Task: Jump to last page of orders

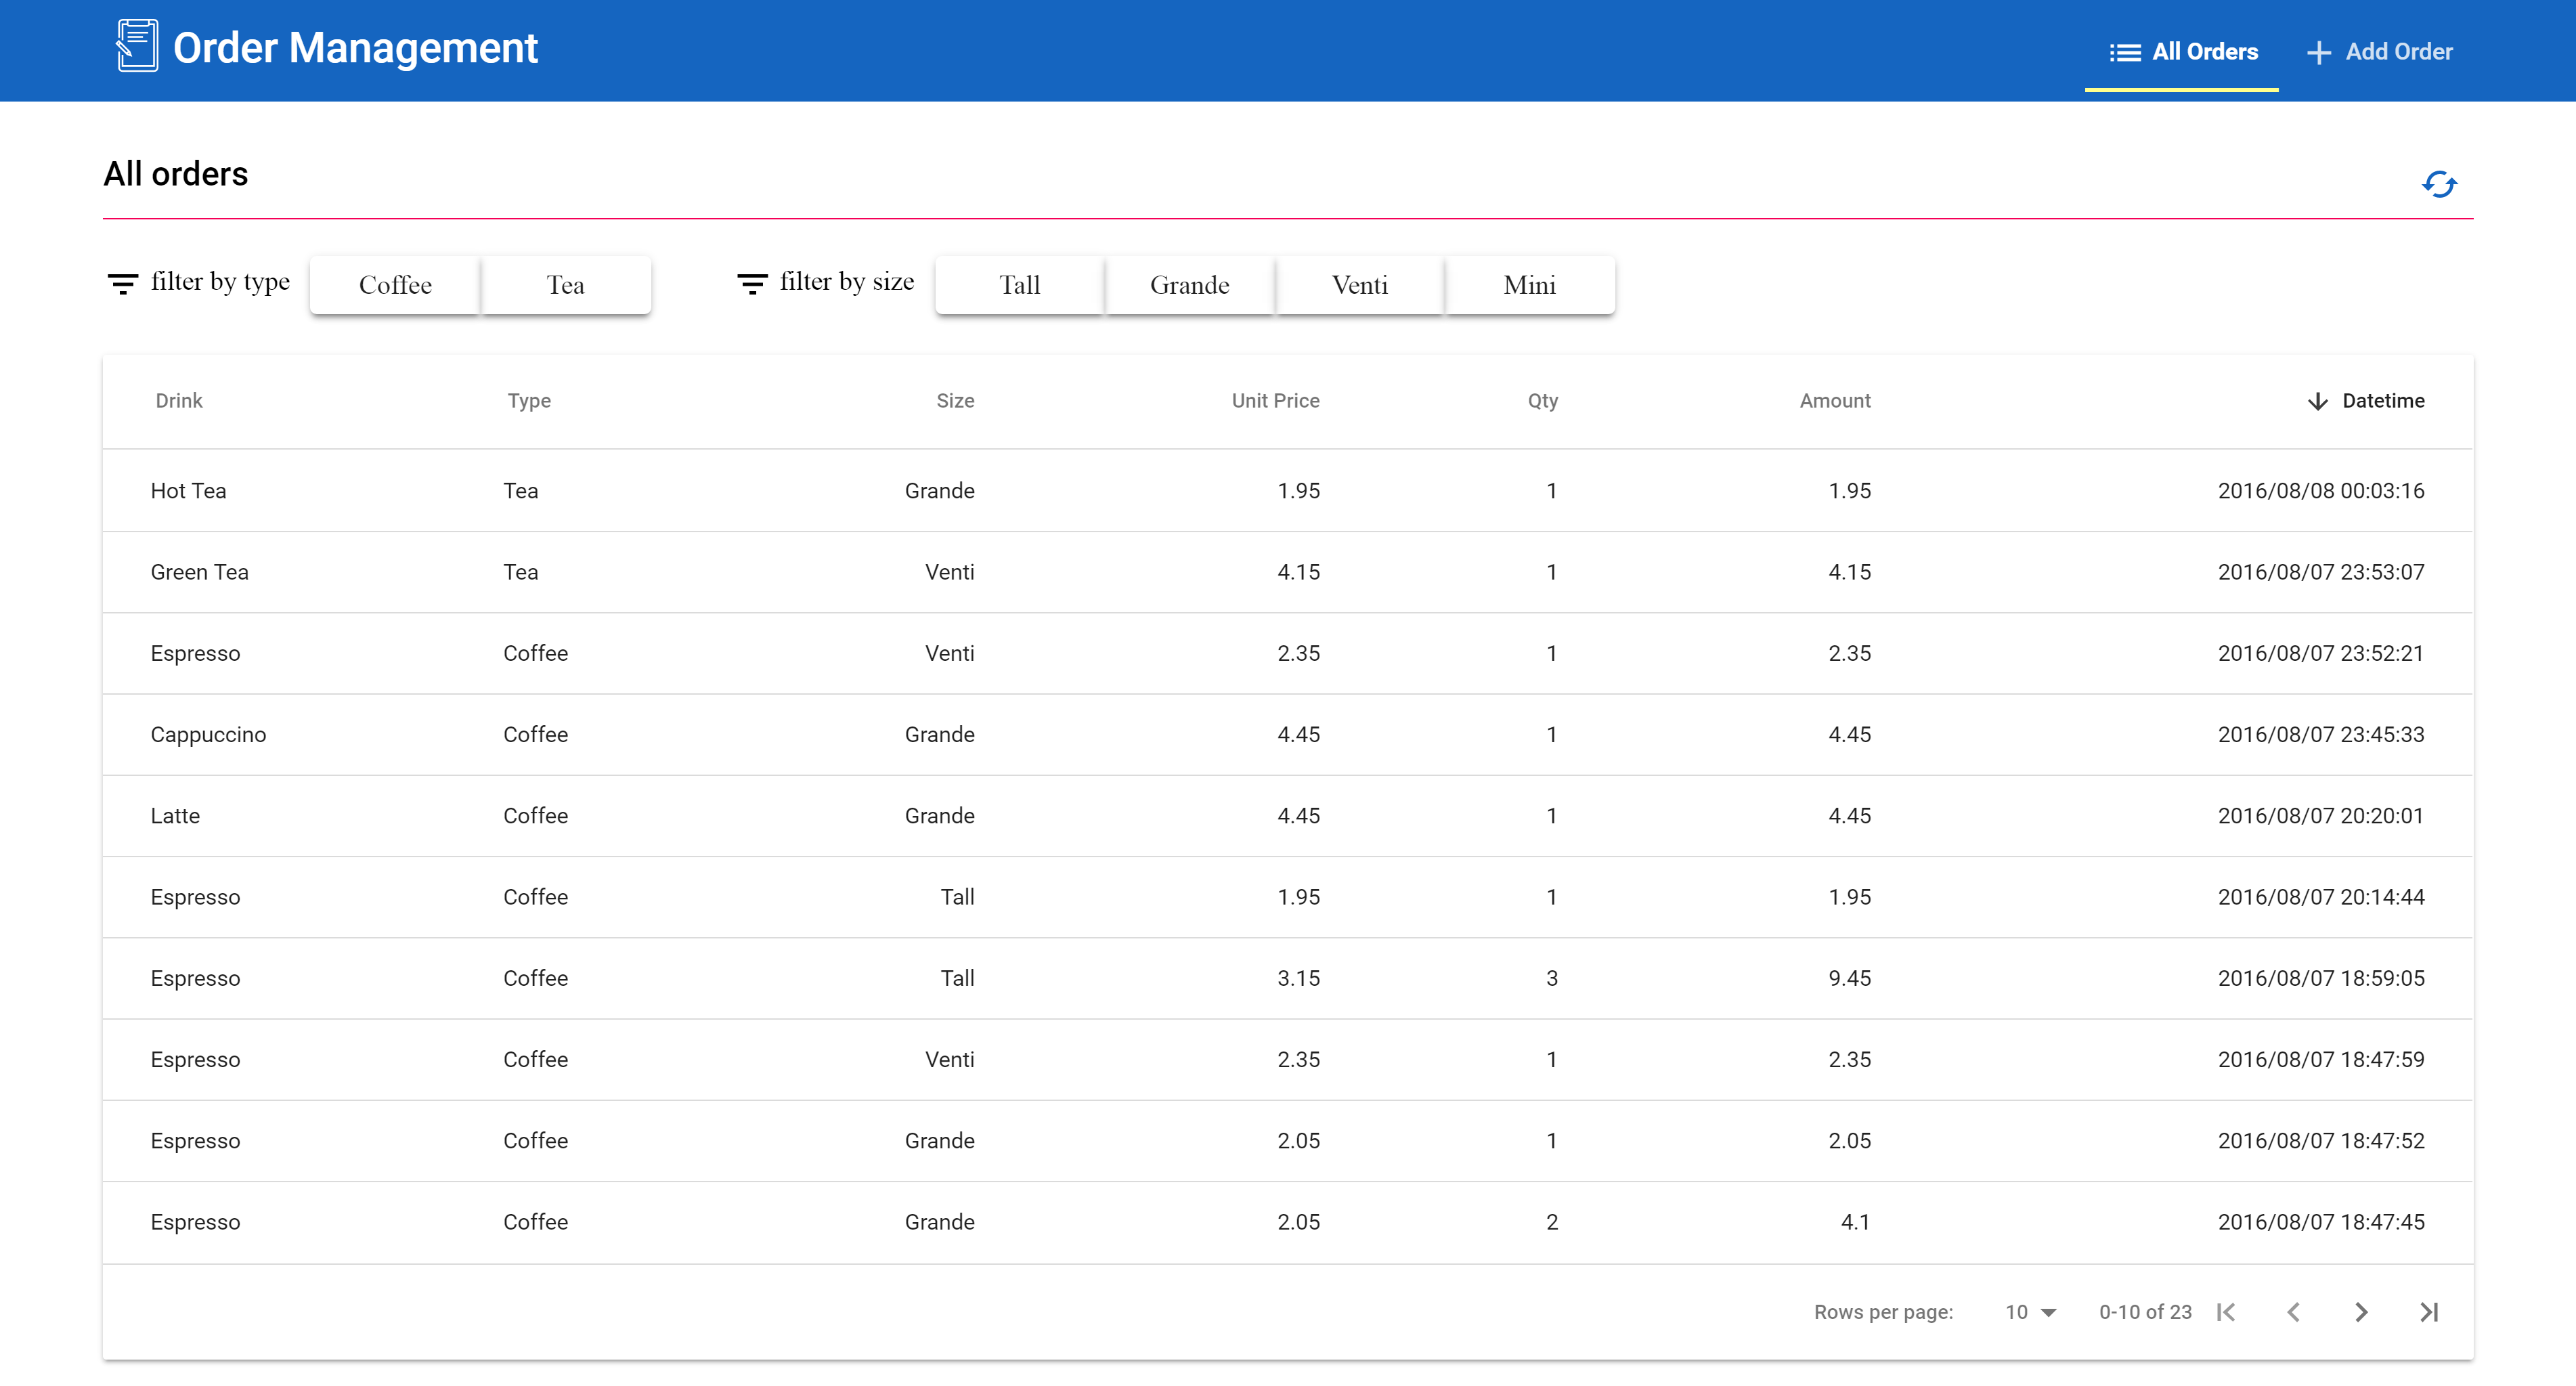Action: click(x=2429, y=1312)
